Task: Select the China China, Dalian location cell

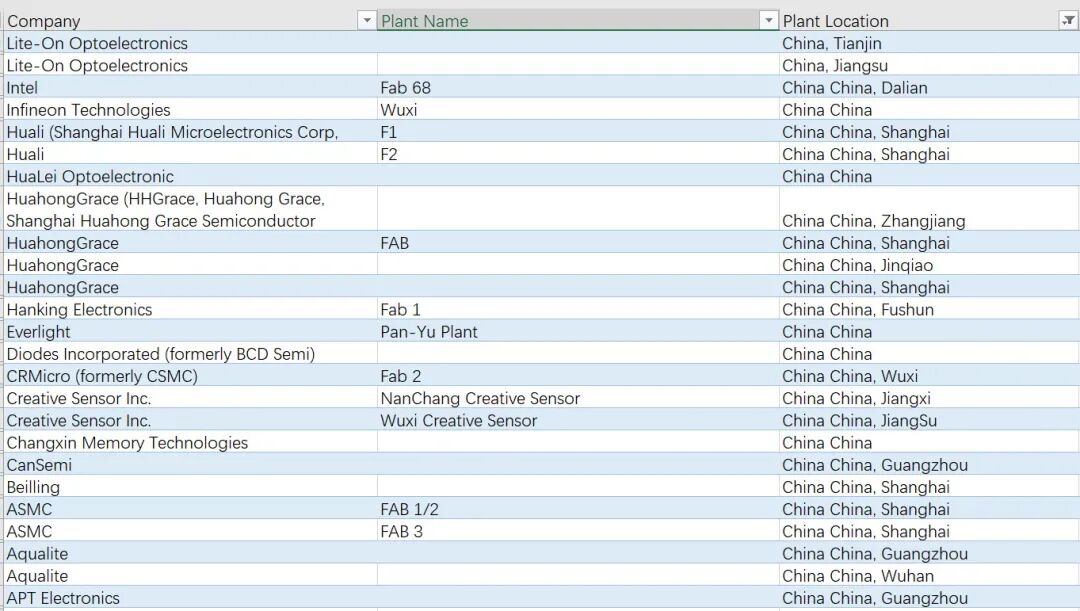Action: 929,87
